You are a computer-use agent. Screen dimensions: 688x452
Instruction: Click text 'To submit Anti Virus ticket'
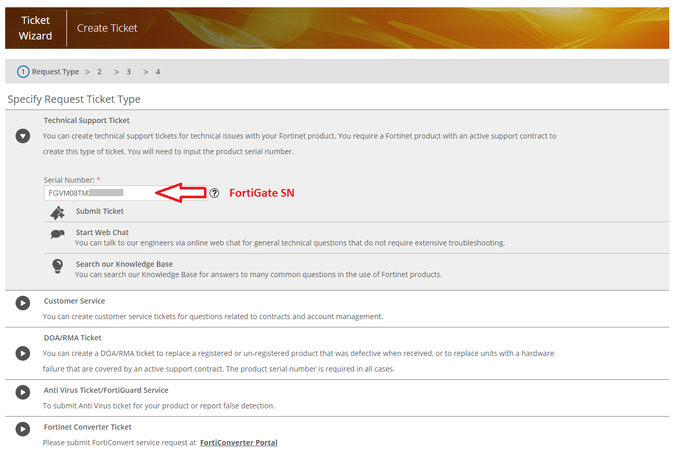[158, 406]
